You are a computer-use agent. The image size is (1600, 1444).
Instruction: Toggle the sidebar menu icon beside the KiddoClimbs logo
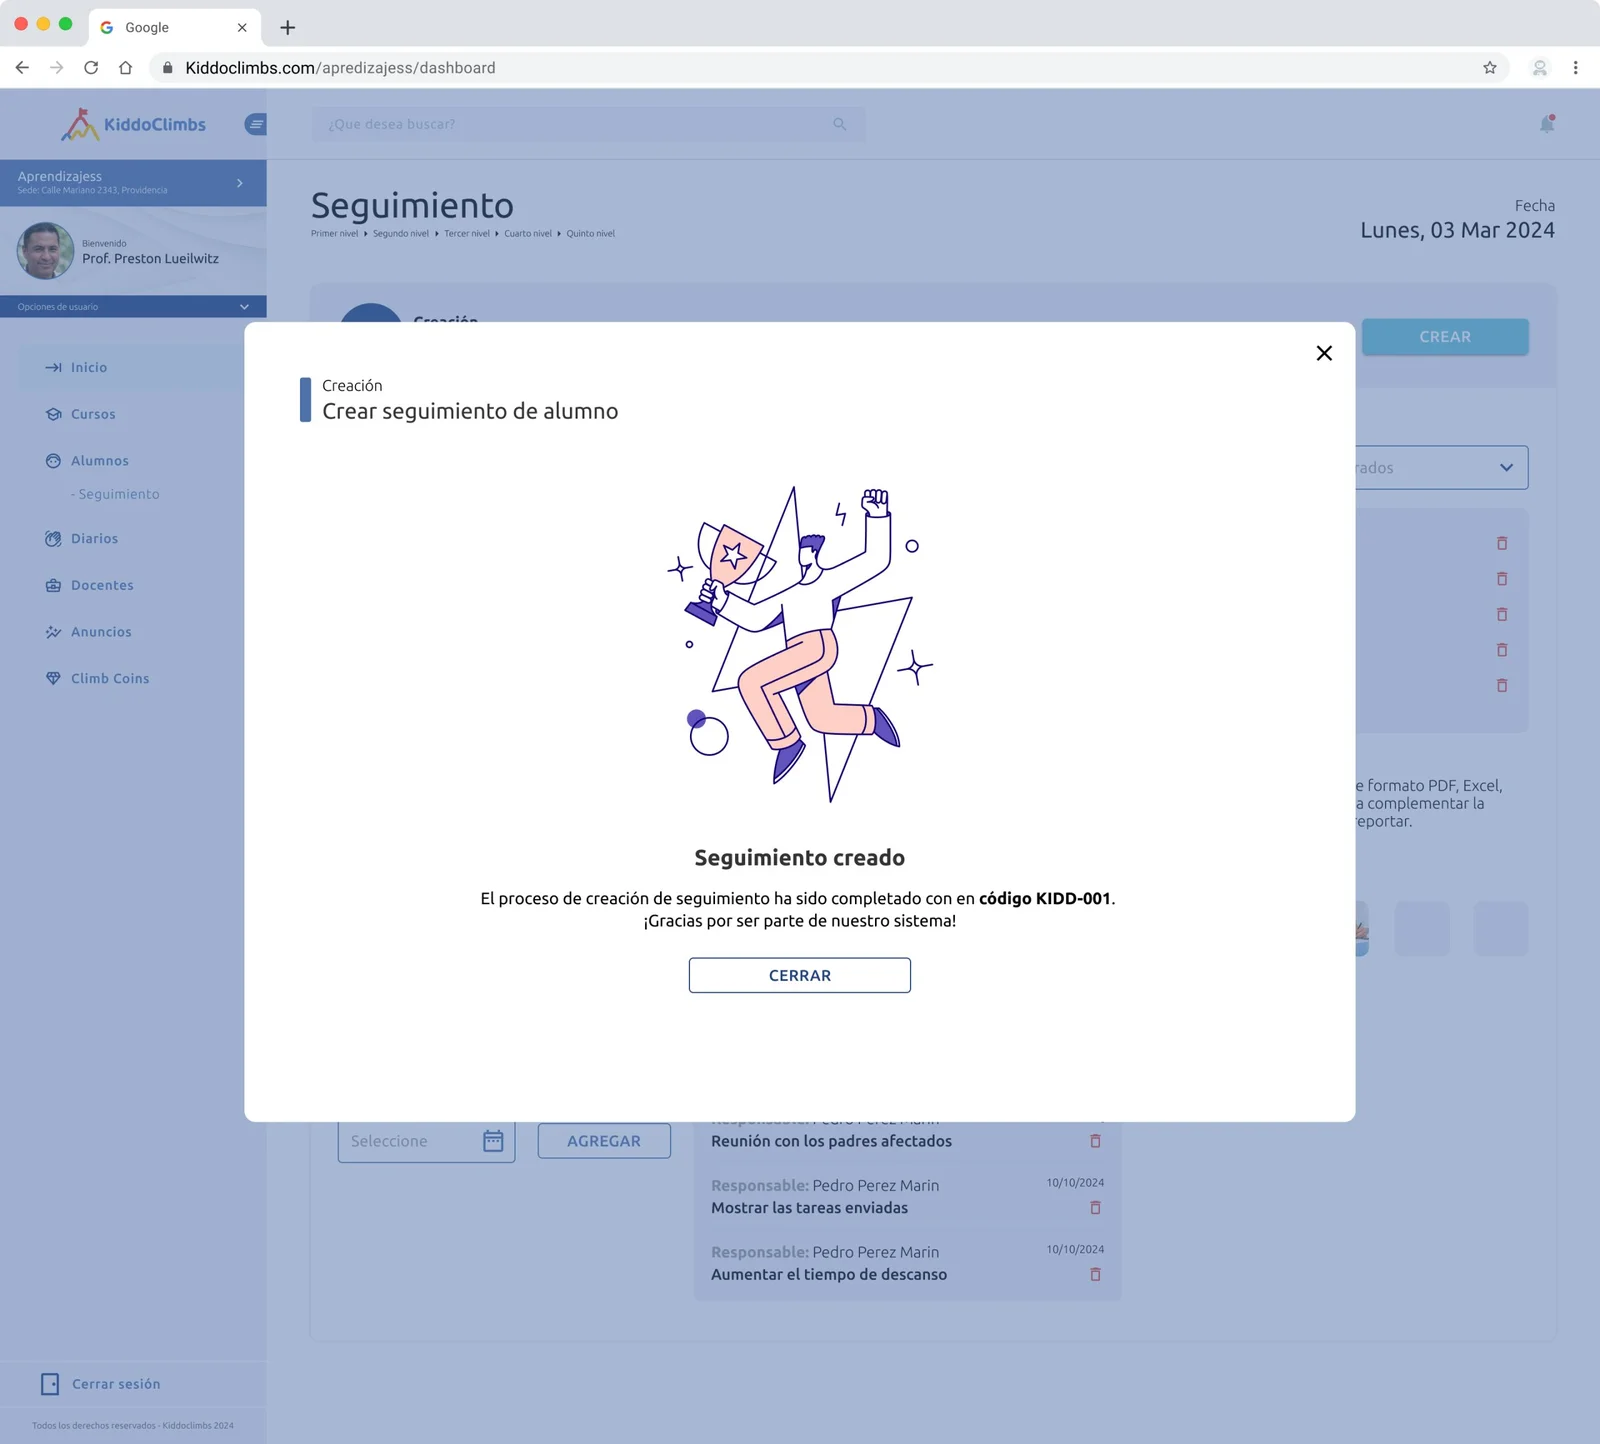tap(256, 124)
